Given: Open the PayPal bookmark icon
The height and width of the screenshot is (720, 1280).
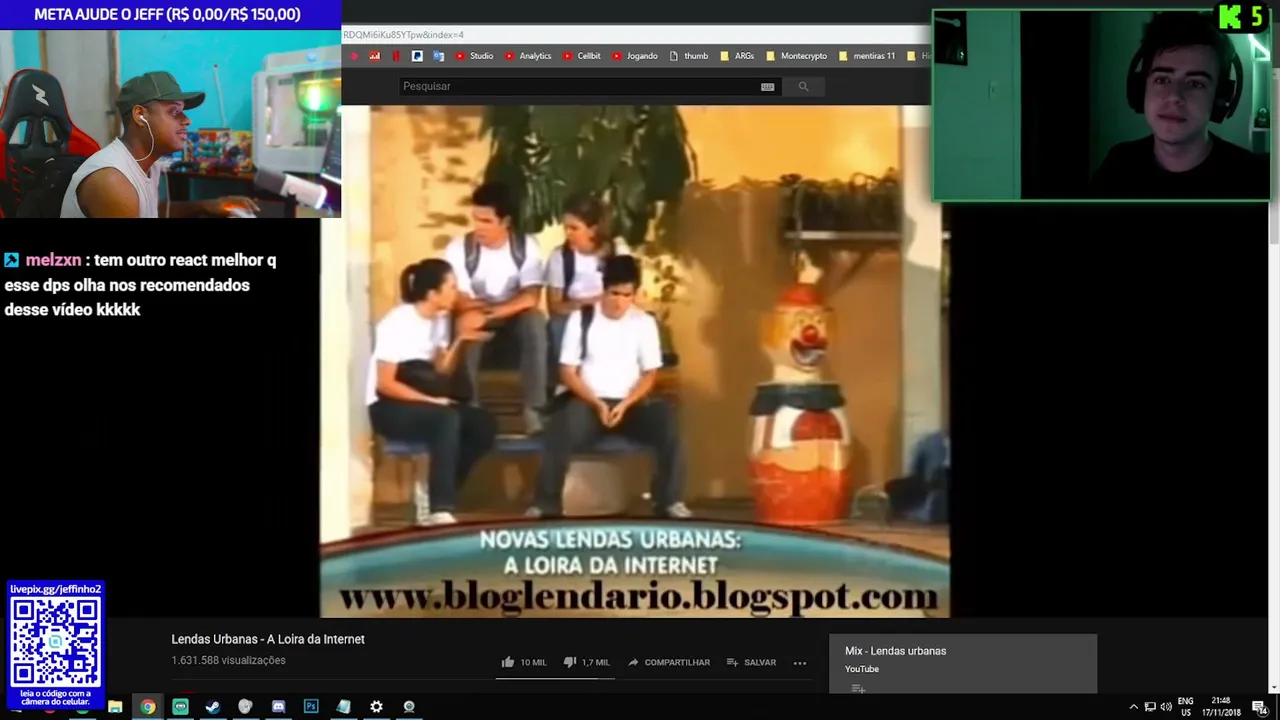Looking at the screenshot, I should [x=417, y=56].
